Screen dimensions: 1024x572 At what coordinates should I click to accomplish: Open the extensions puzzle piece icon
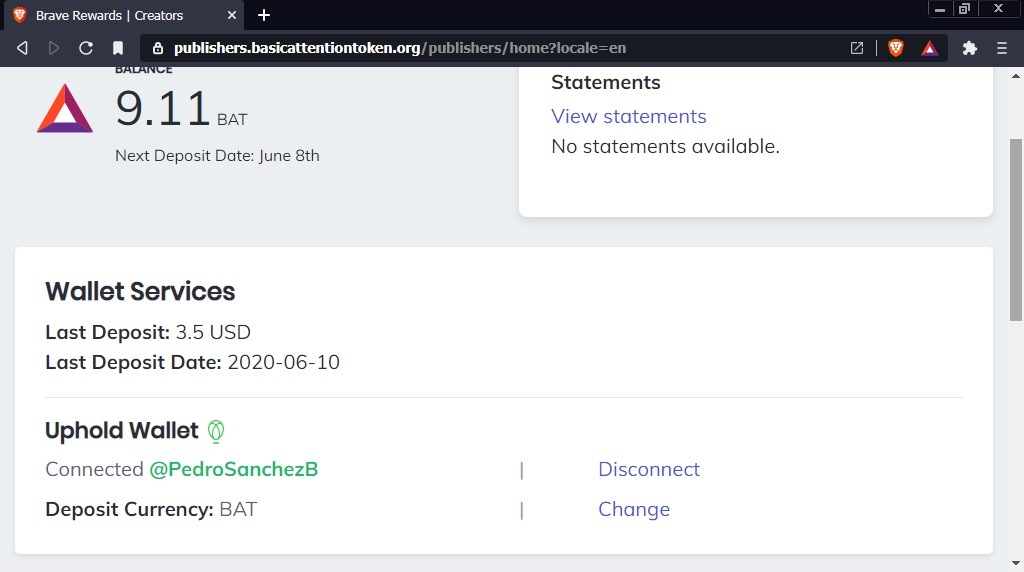point(970,48)
